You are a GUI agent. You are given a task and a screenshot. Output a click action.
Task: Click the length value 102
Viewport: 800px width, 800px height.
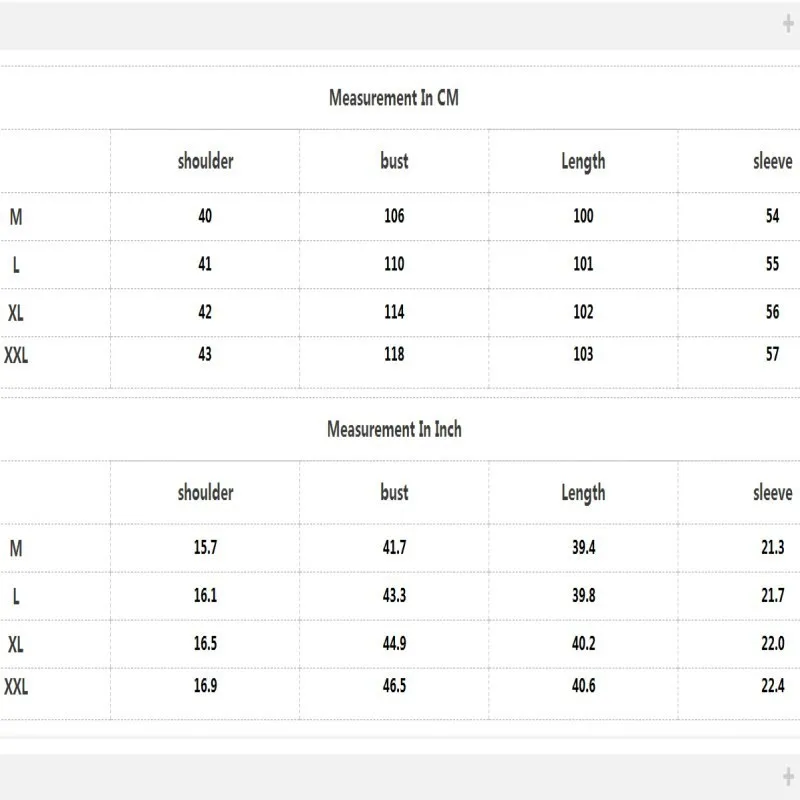(x=583, y=312)
